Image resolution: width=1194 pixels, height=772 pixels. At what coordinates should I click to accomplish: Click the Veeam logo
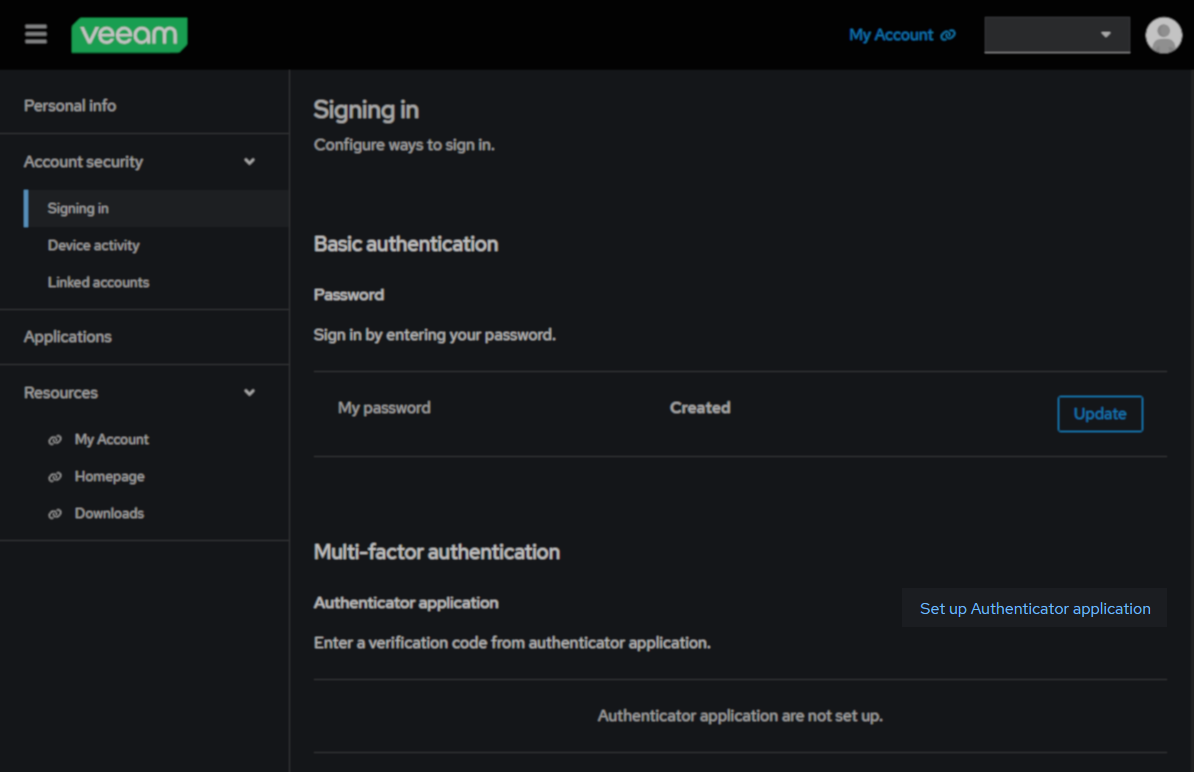click(x=129, y=35)
